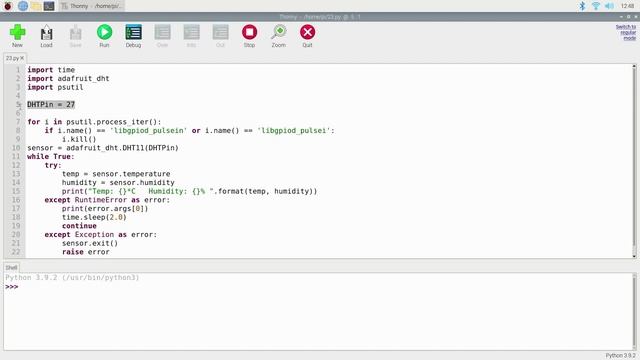
Task: Click the Python 3.9.2 shell banner text
Action: pos(72,278)
